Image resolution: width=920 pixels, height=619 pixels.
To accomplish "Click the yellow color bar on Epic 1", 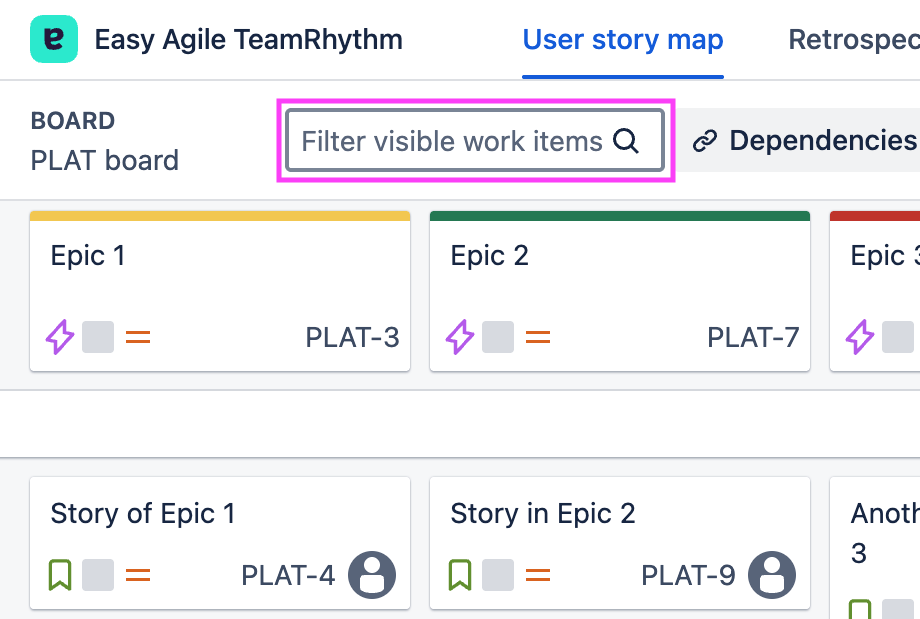I will (x=220, y=215).
